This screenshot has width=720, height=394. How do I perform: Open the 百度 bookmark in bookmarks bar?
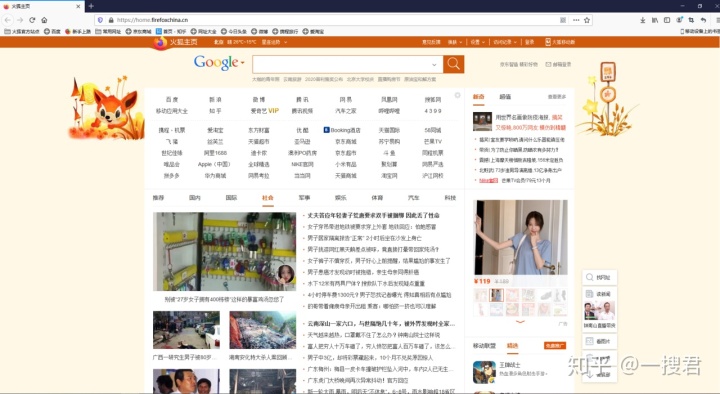coord(52,32)
